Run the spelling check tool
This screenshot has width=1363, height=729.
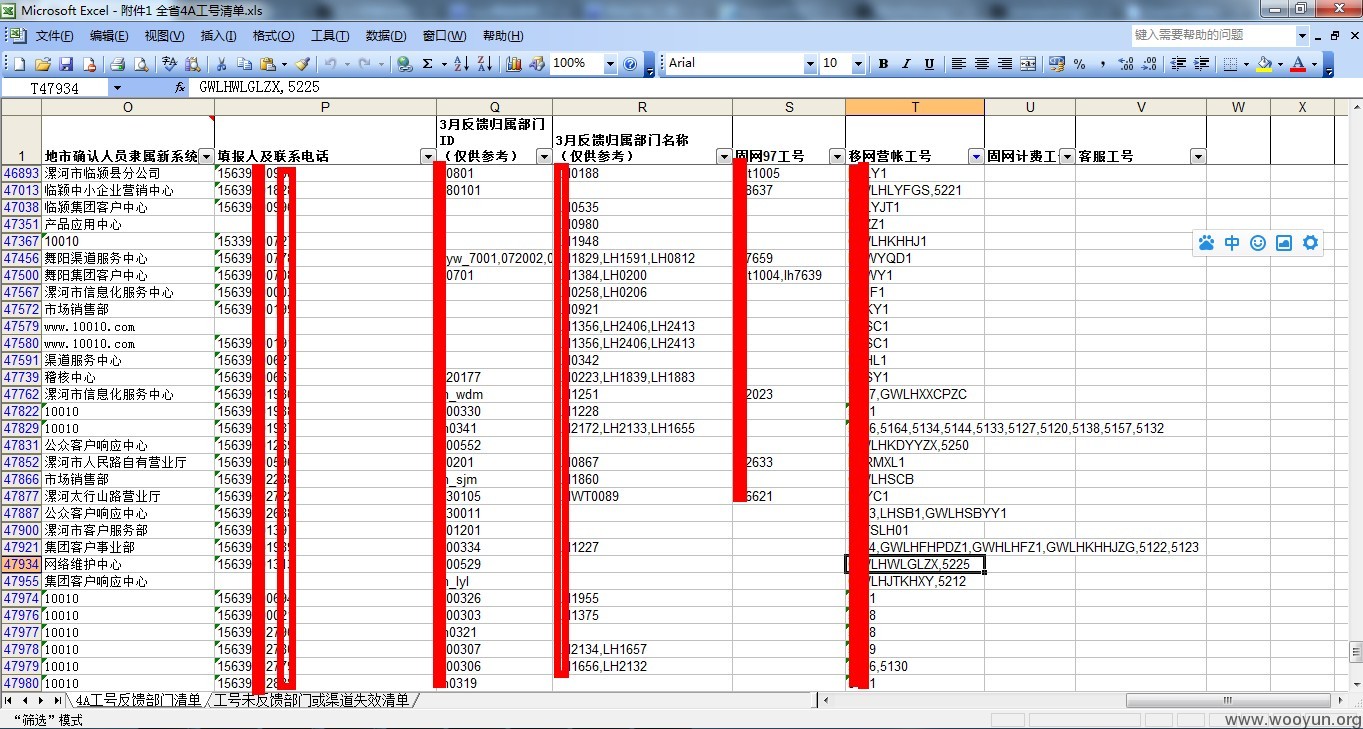pos(169,64)
